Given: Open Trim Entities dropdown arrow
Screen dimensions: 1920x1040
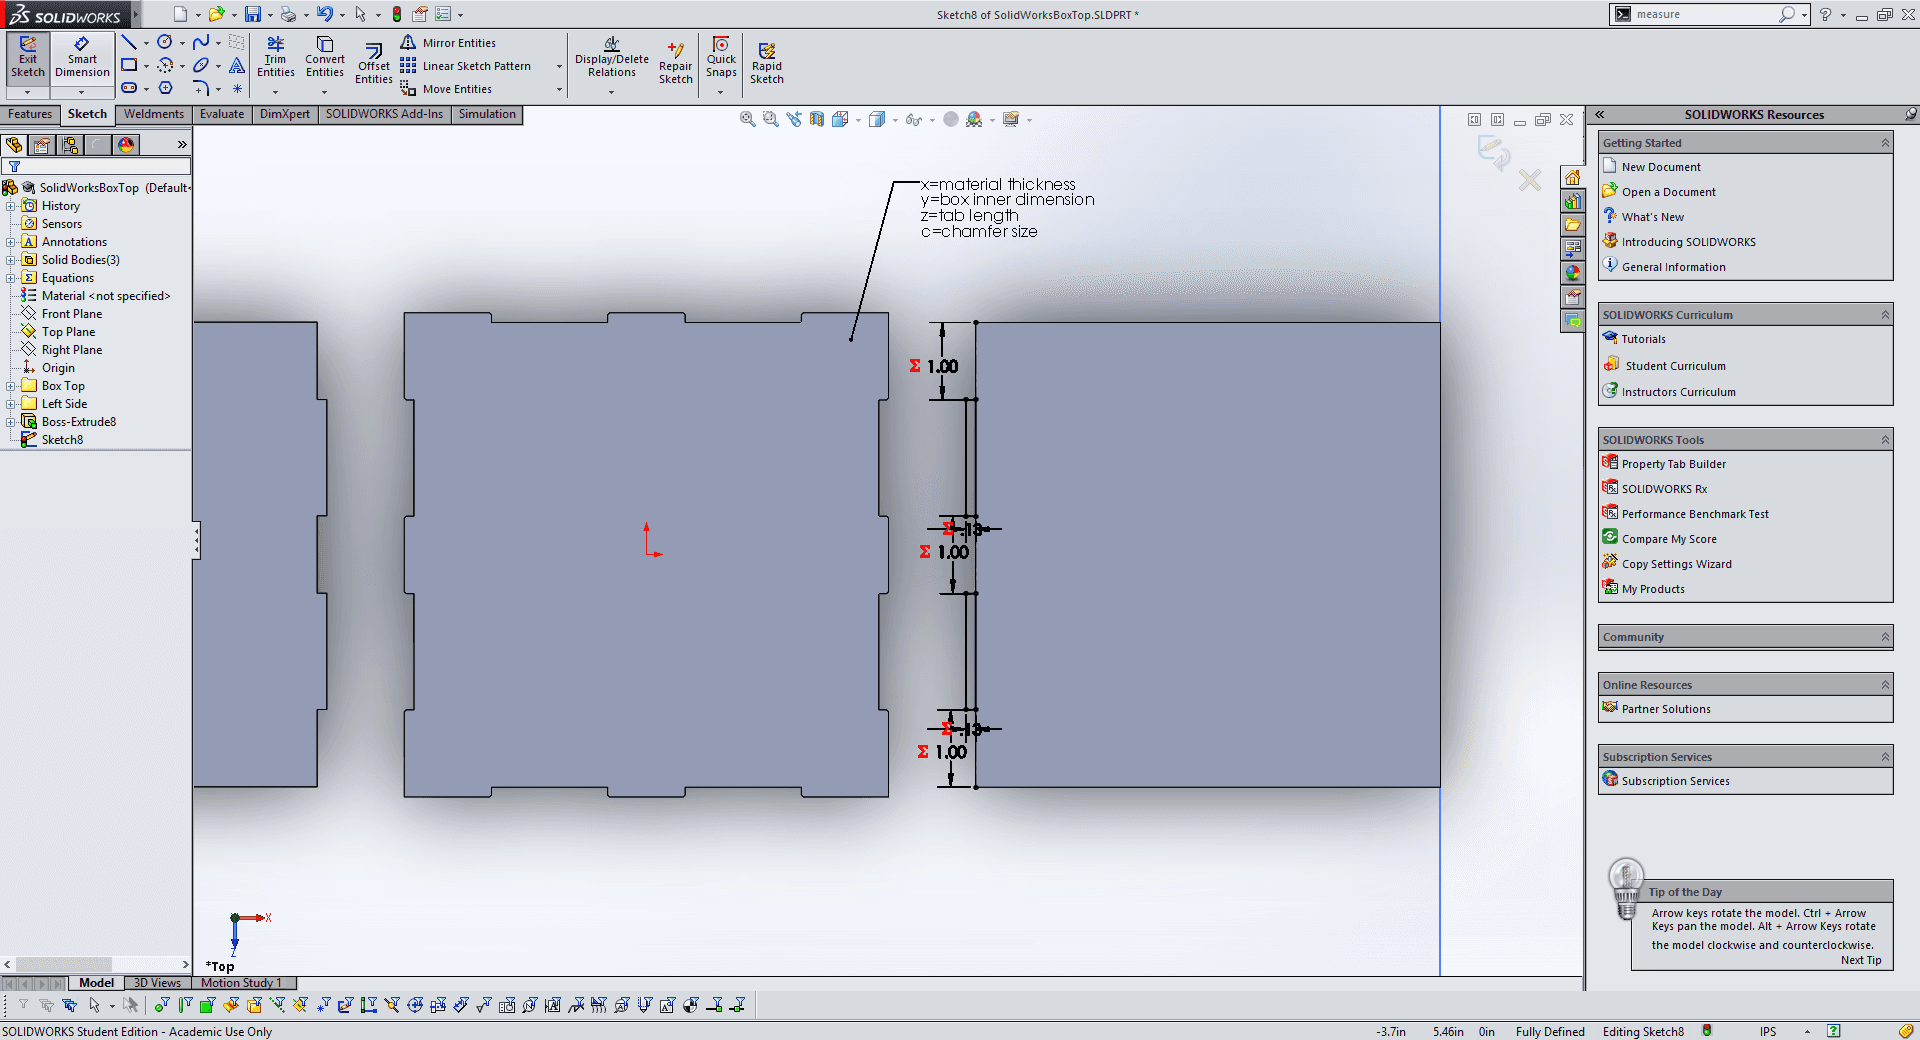Looking at the screenshot, I should tap(275, 92).
